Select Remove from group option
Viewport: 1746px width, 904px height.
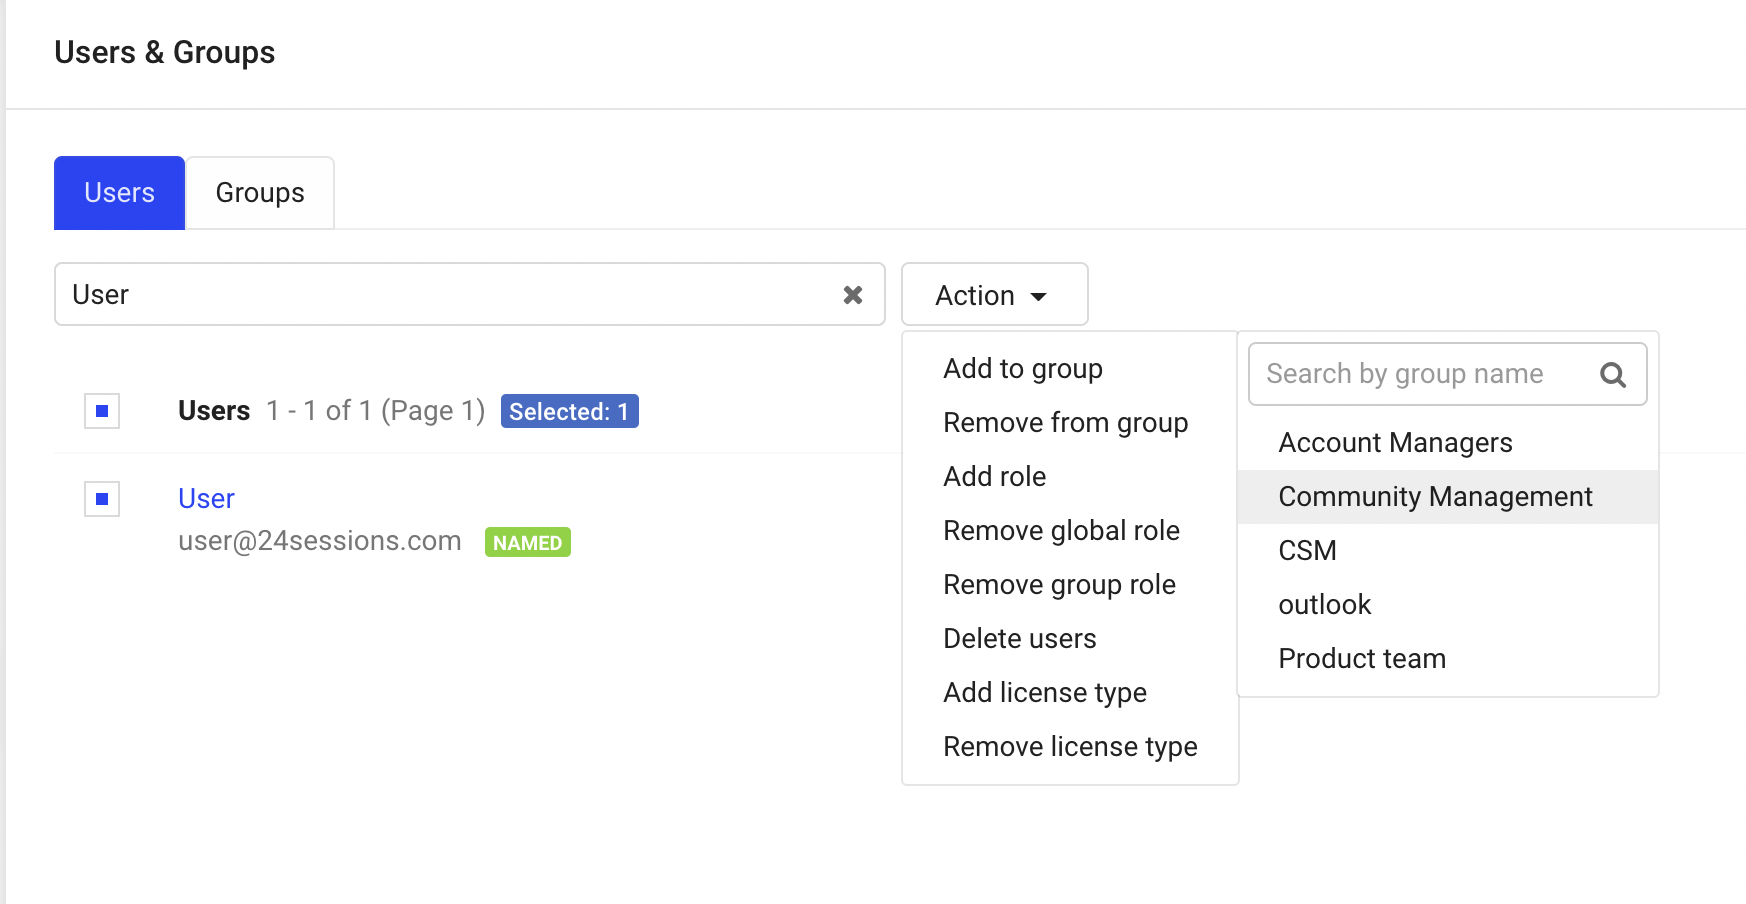click(x=1065, y=423)
